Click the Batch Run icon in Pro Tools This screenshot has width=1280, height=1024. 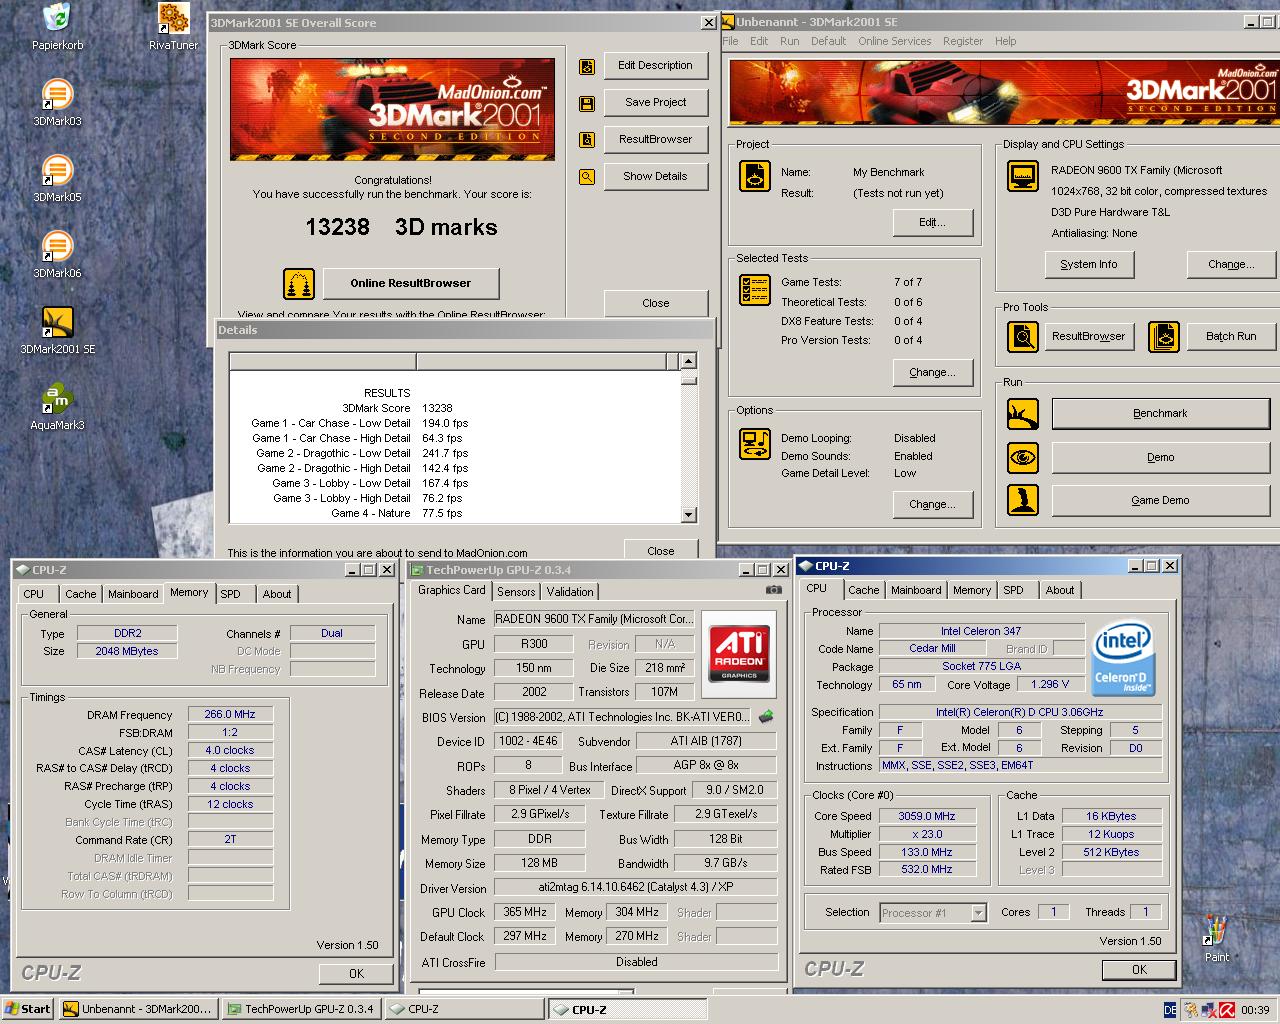pyautogui.click(x=1164, y=337)
